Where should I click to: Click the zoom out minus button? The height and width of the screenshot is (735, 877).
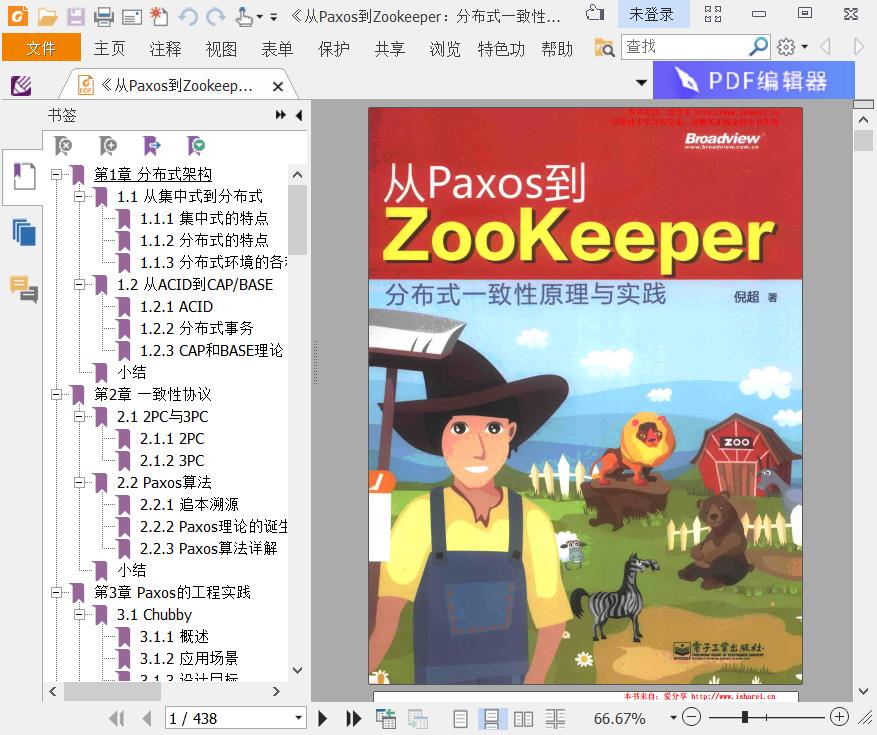point(692,717)
